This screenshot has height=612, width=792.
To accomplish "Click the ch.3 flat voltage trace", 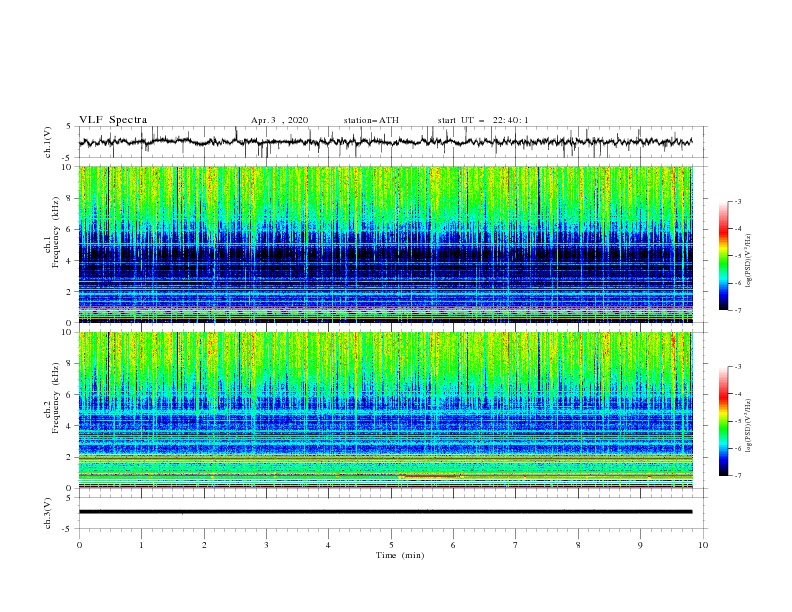I will pos(385,512).
